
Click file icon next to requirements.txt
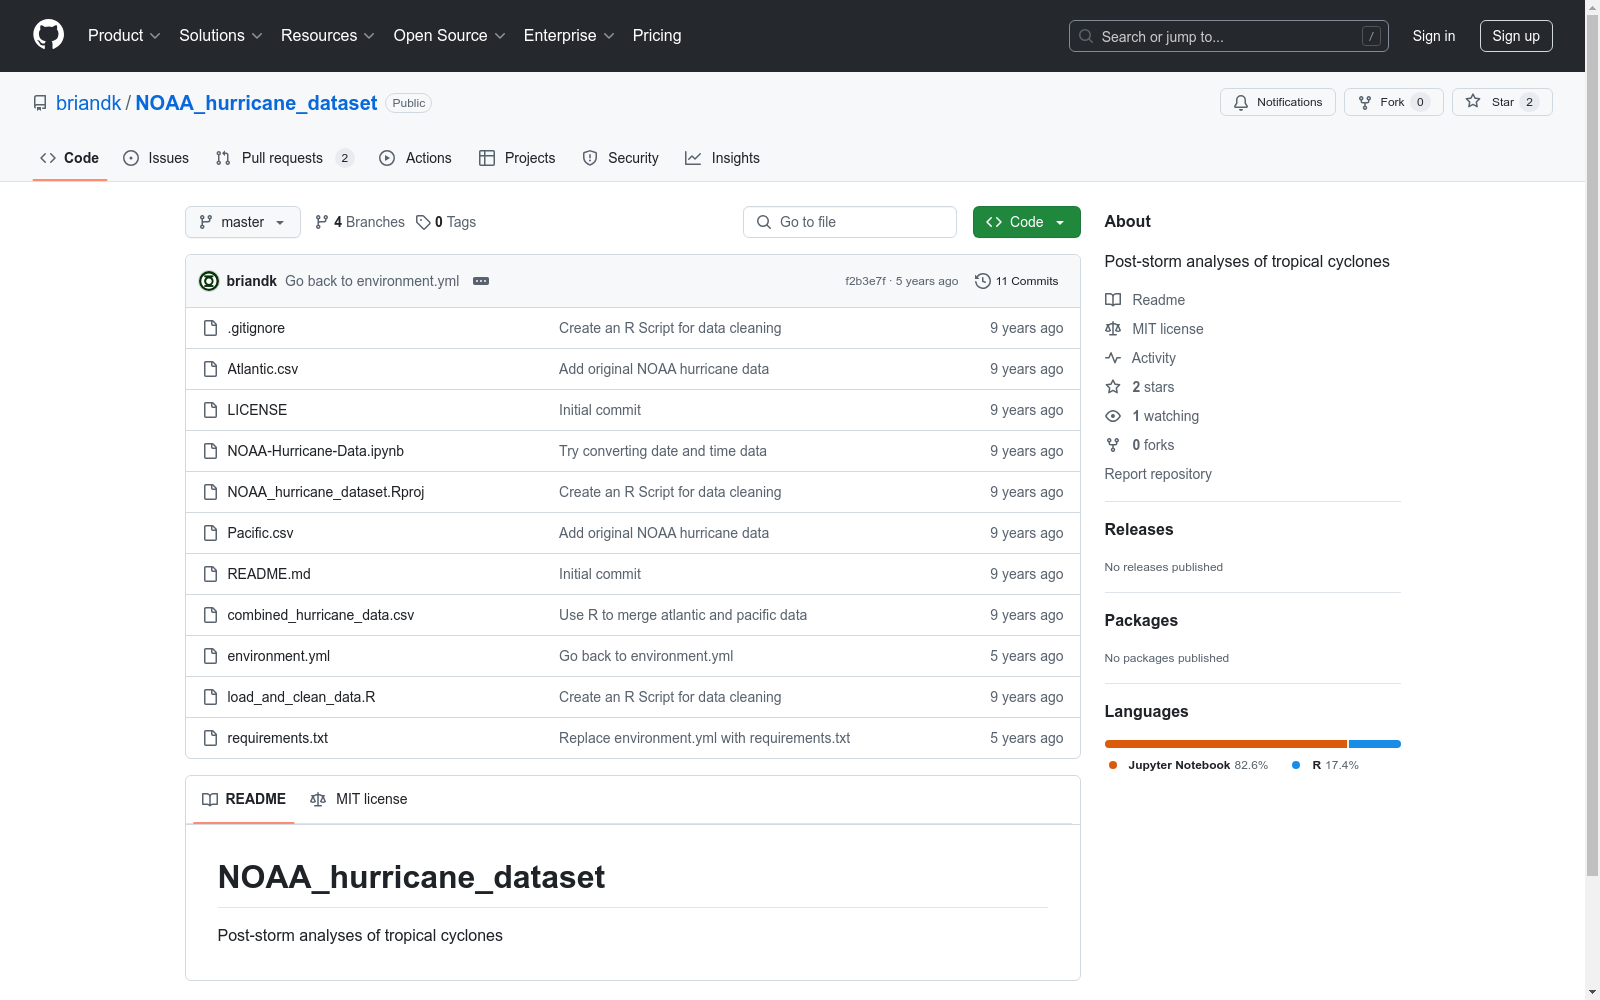(x=210, y=738)
